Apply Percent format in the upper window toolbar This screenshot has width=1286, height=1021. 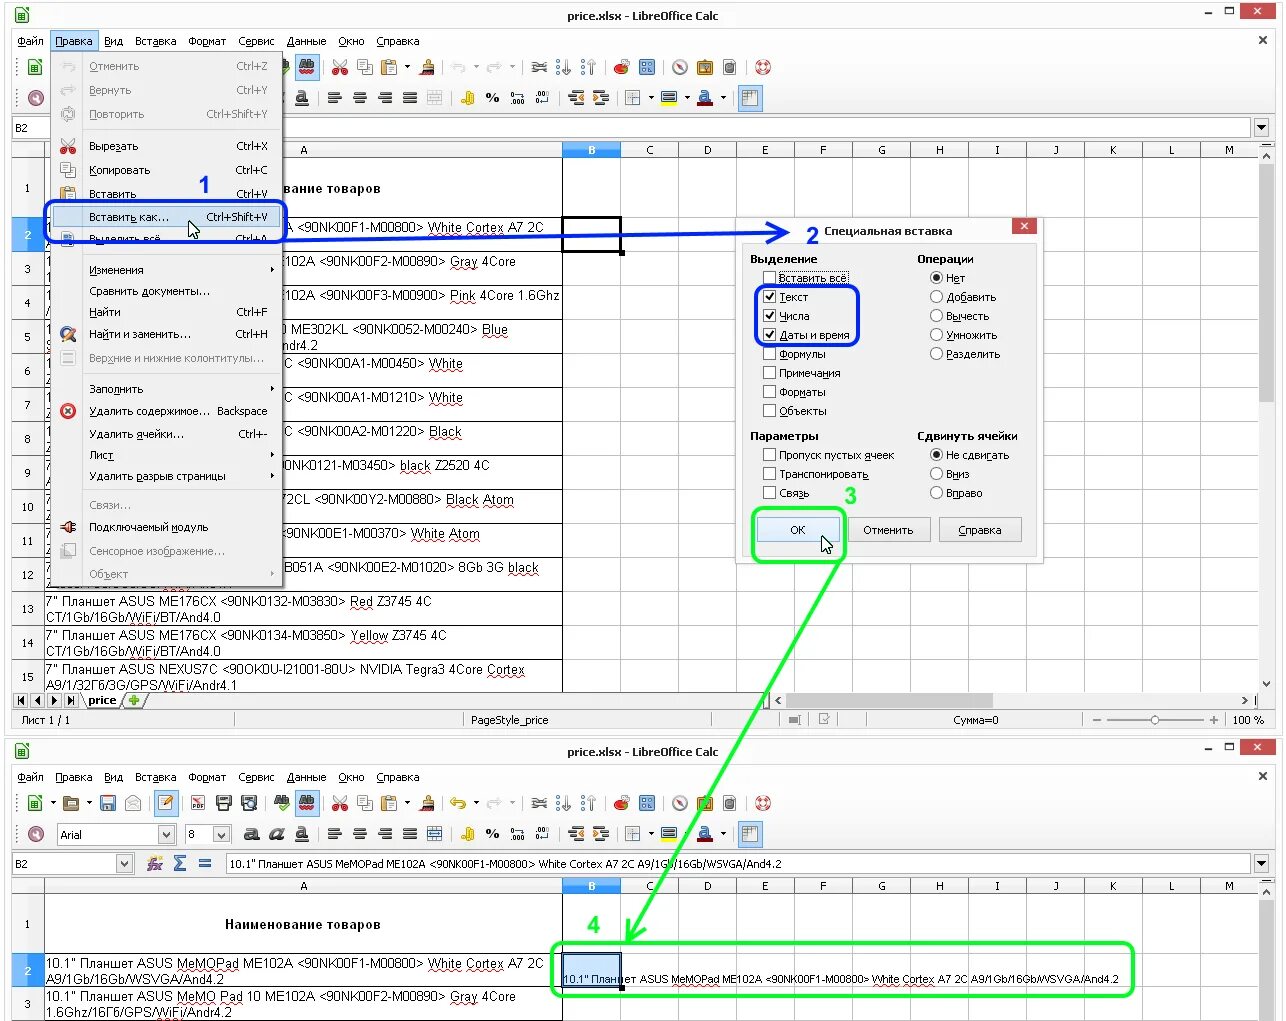(x=492, y=98)
